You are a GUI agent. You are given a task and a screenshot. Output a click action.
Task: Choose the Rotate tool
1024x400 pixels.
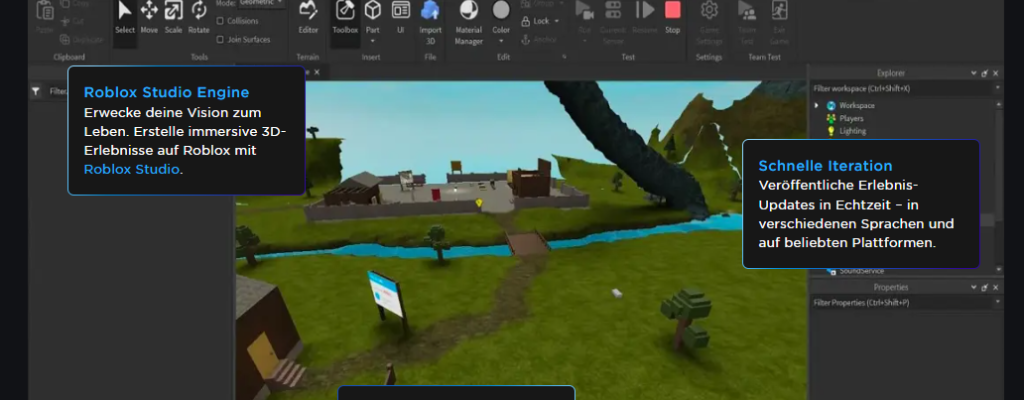[199, 15]
